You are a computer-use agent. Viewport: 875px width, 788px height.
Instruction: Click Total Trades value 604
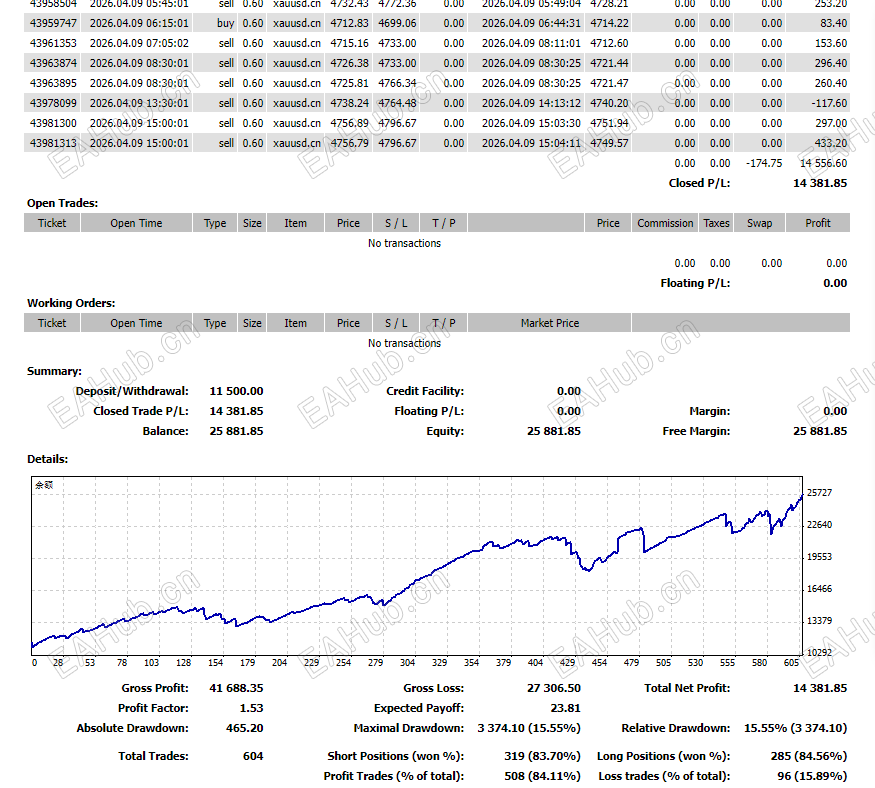pyautogui.click(x=253, y=756)
